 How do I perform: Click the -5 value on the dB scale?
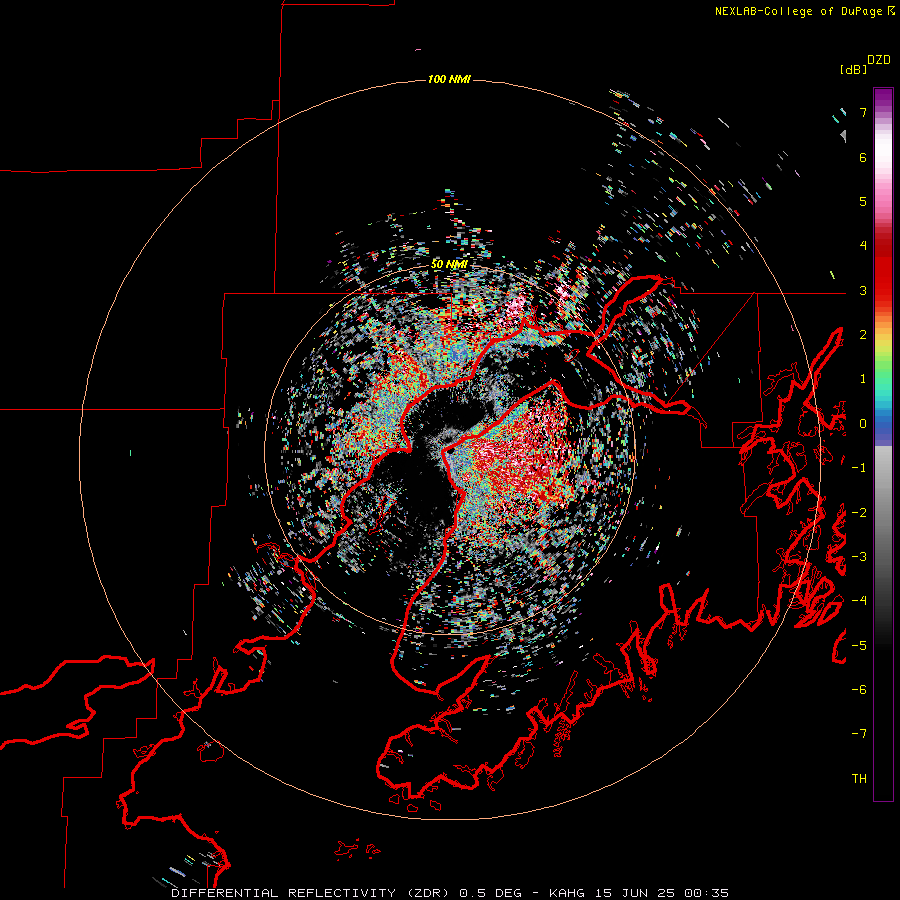(x=859, y=646)
